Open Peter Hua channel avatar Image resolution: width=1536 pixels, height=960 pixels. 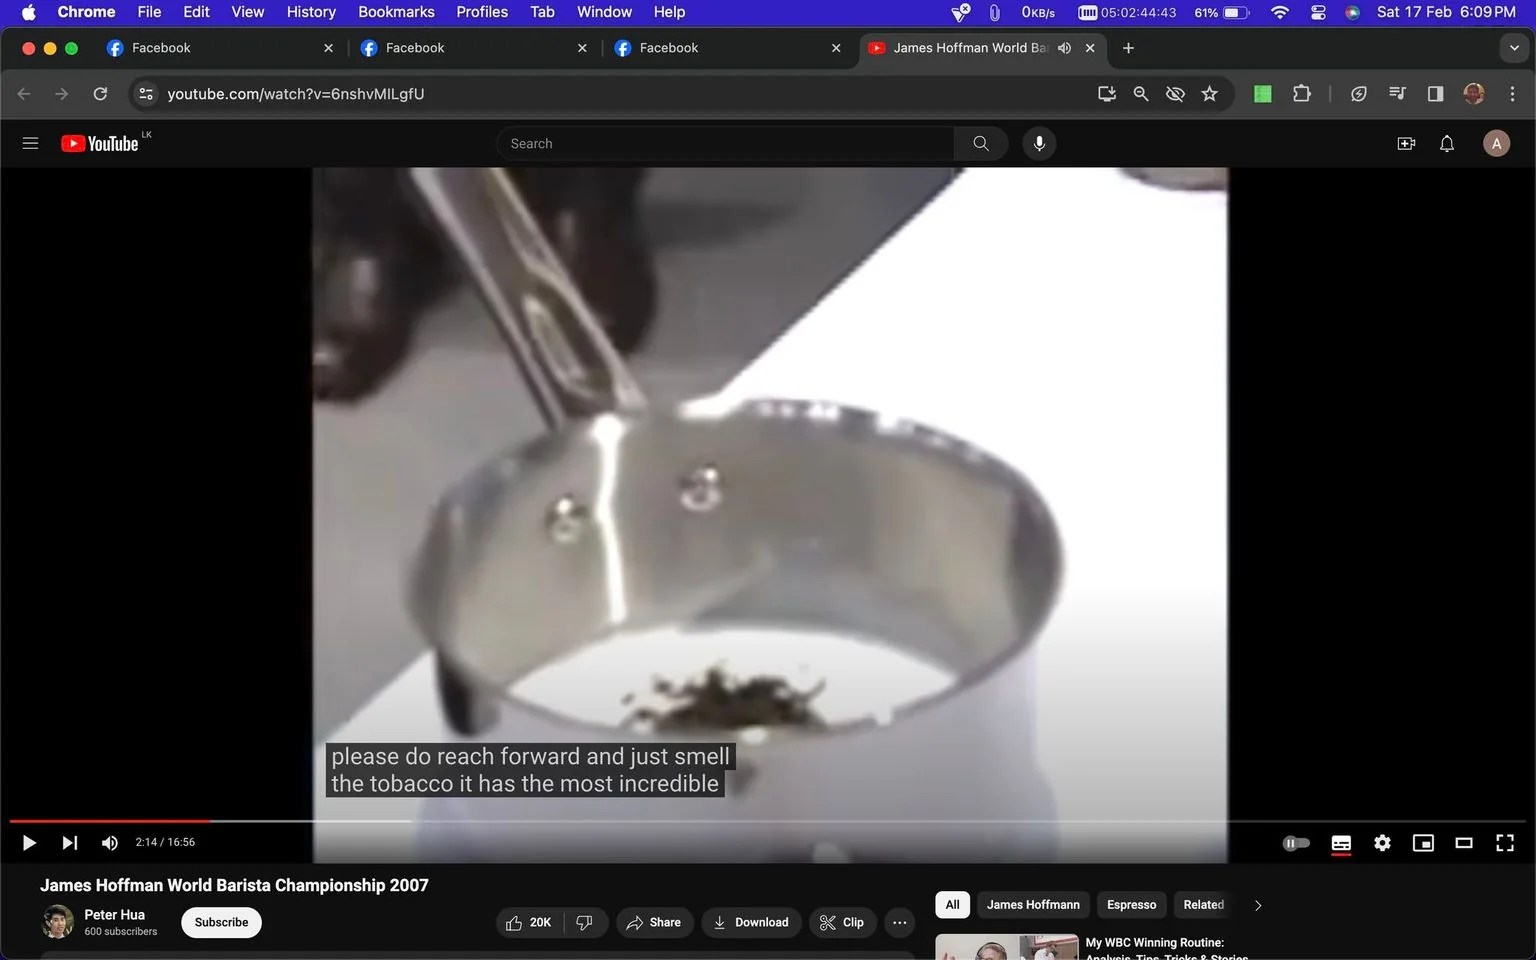[x=57, y=922]
